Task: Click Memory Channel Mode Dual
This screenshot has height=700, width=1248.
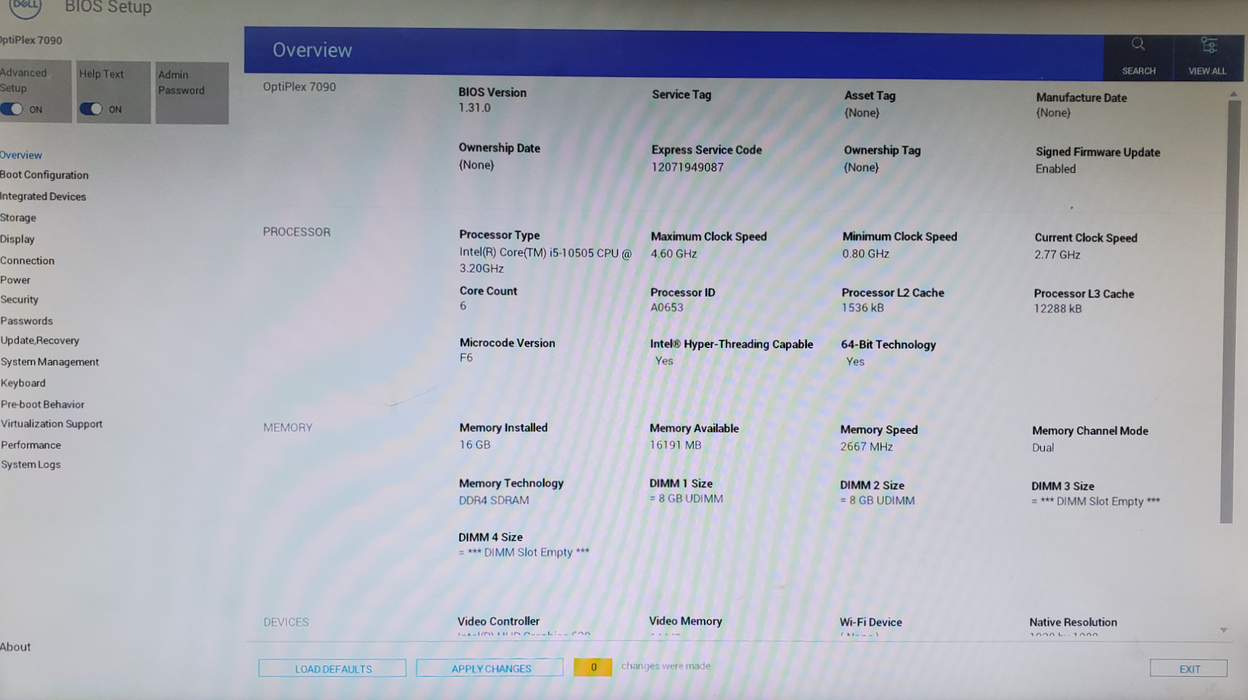Action: coord(1043,448)
